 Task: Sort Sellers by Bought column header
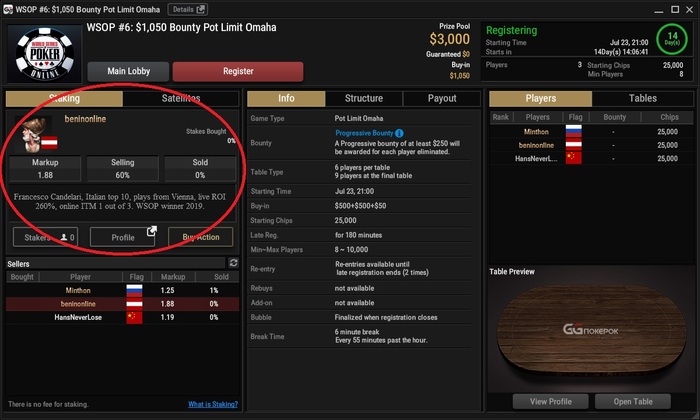point(22,277)
